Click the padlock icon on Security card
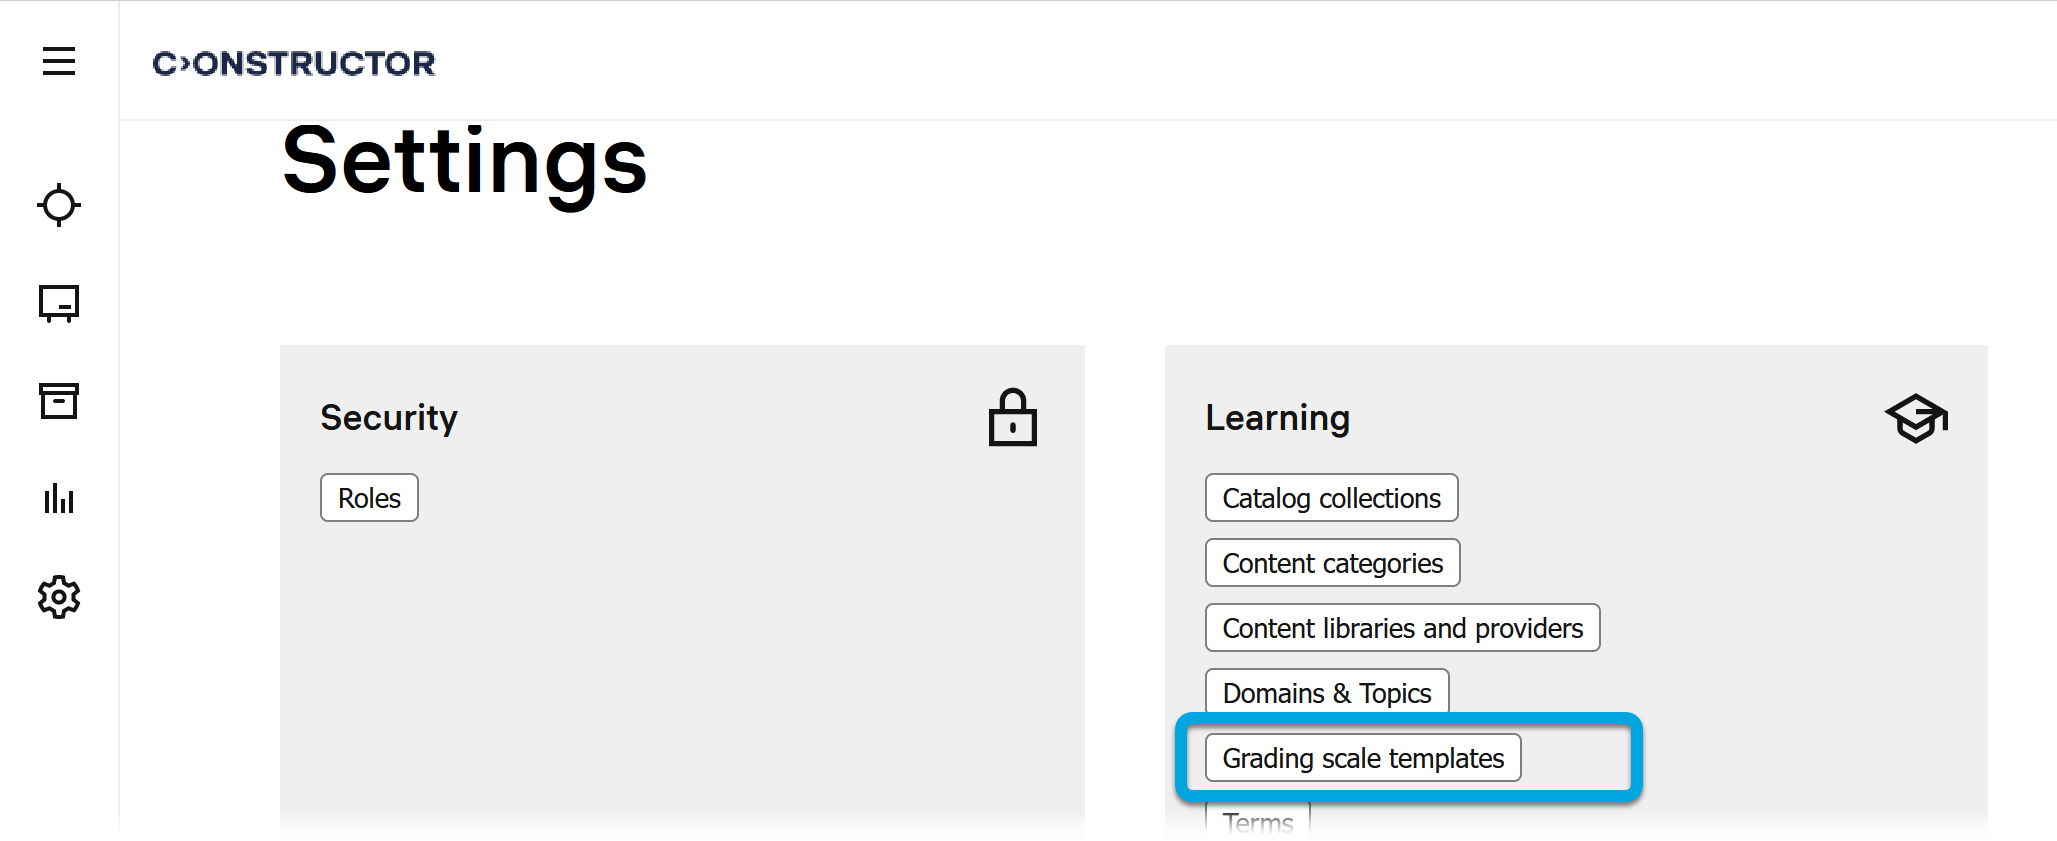This screenshot has width=2057, height=841. pyautogui.click(x=1012, y=418)
